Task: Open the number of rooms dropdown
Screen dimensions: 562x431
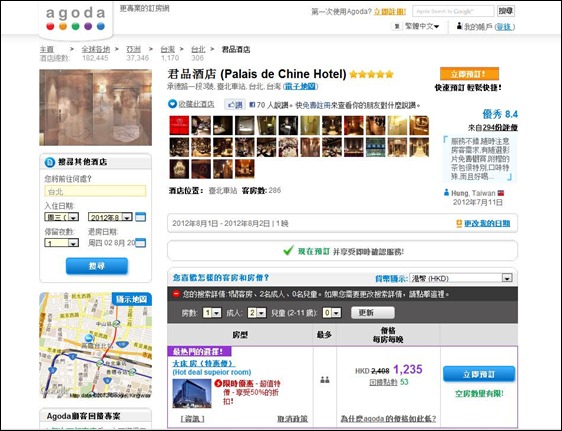Action: pyautogui.click(x=211, y=313)
